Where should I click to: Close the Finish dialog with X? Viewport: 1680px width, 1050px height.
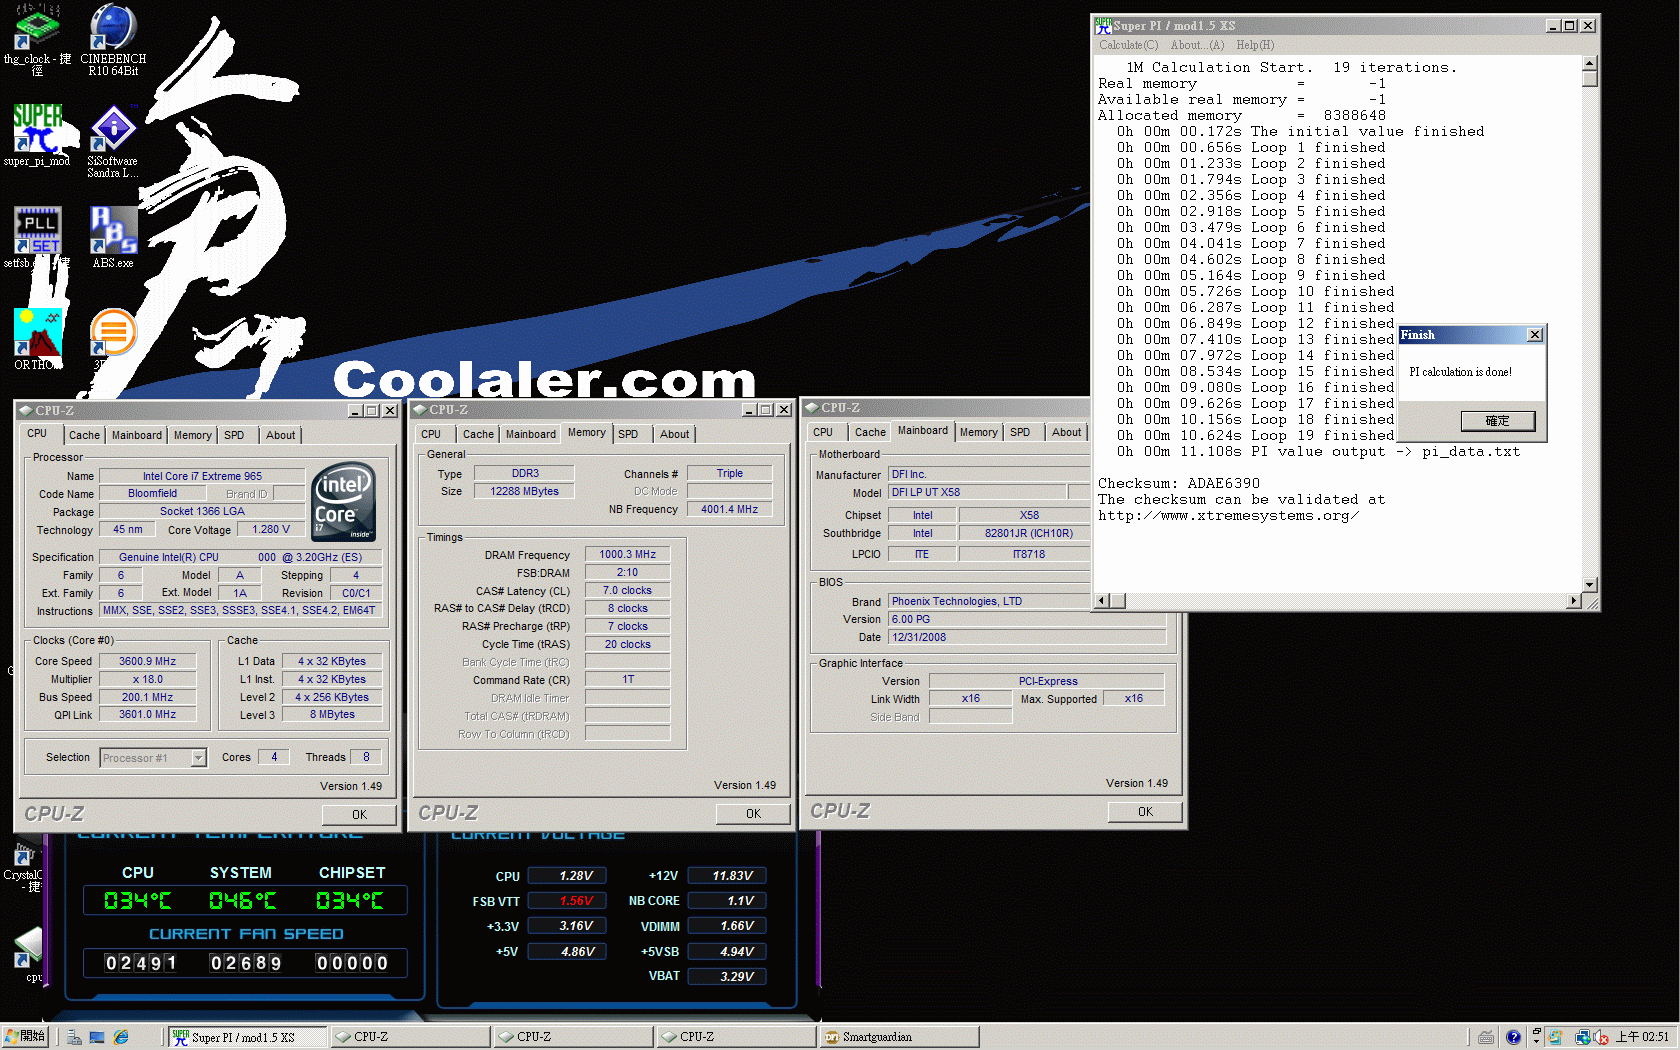(x=1535, y=335)
